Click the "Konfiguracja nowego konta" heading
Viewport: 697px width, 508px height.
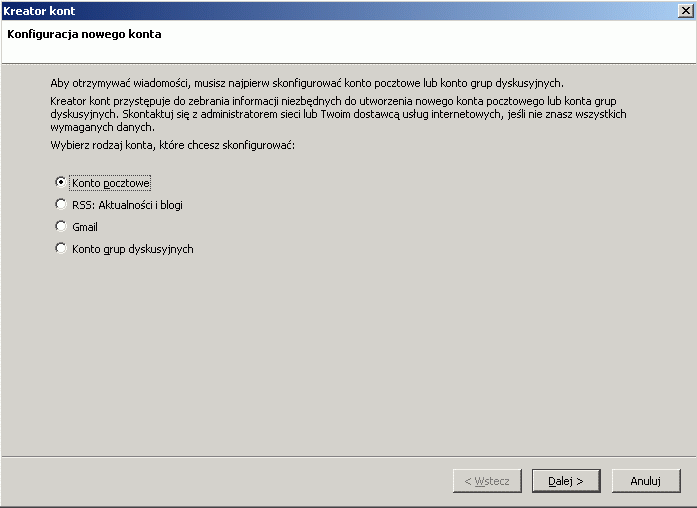(84, 34)
